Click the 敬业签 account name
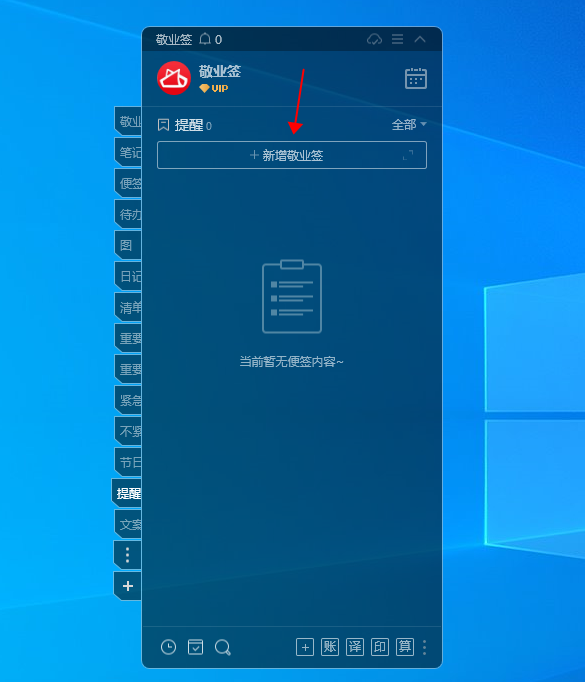Viewport: 585px width, 682px height. [x=220, y=71]
